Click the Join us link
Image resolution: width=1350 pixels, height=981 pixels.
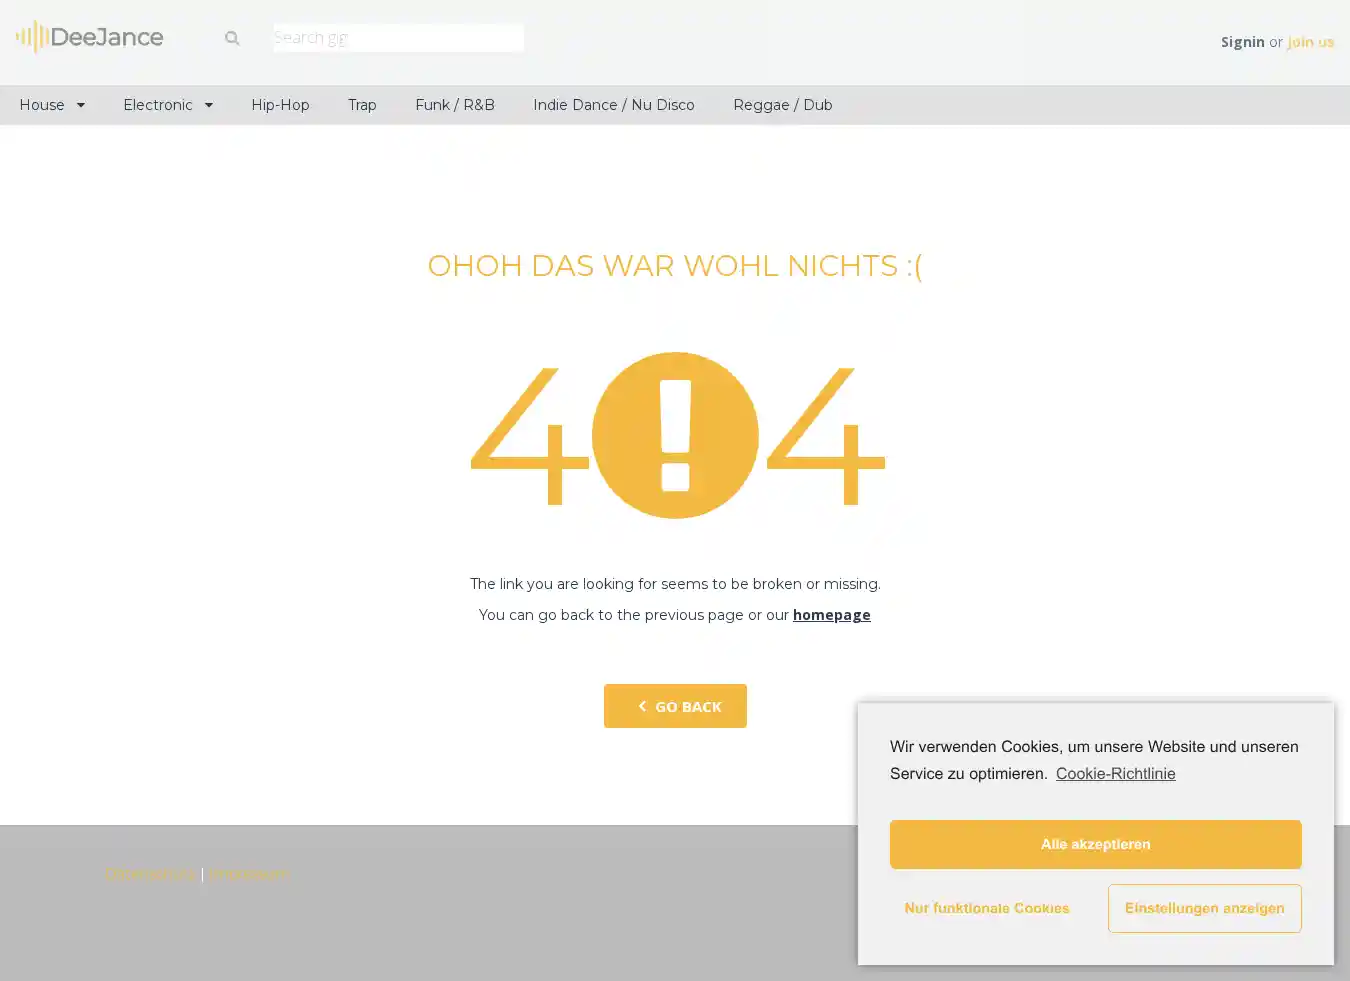1310,42
